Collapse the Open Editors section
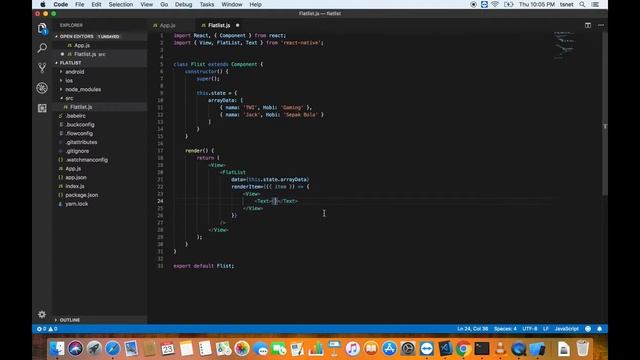640x360 pixels. tap(76, 36)
